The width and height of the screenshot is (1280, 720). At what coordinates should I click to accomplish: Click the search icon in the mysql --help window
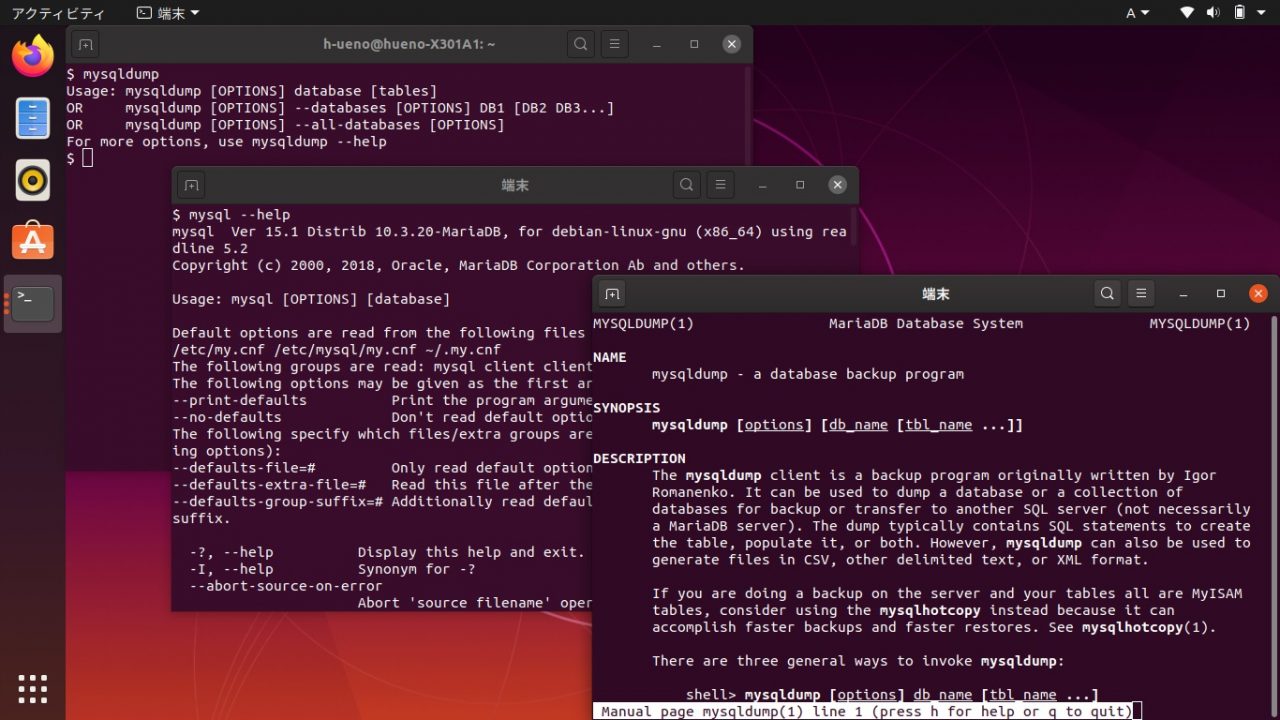685,185
